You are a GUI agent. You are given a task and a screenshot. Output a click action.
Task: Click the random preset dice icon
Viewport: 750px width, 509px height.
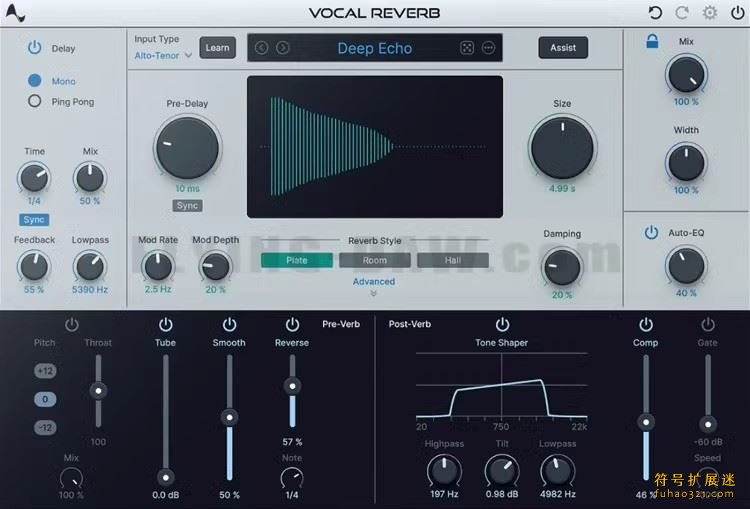[x=467, y=48]
